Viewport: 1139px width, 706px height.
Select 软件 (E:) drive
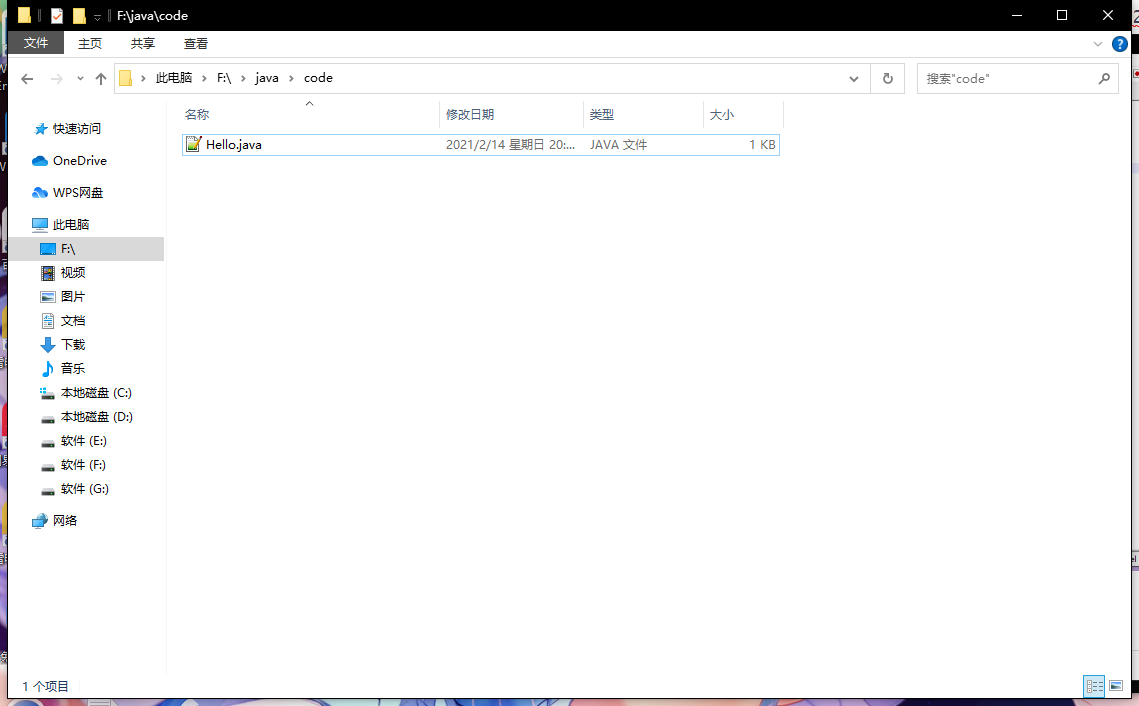(x=84, y=440)
